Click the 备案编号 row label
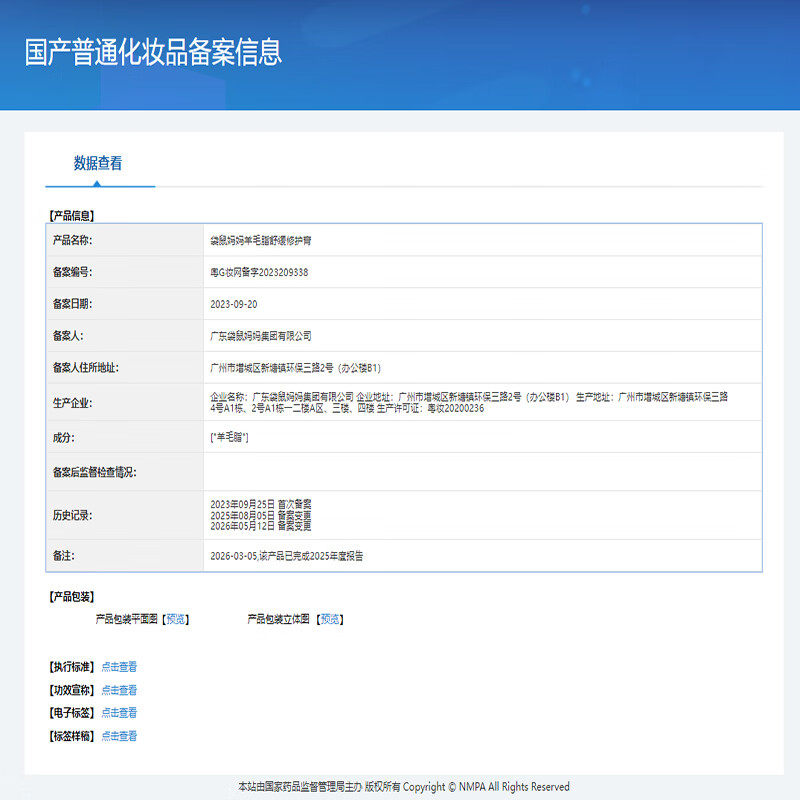This screenshot has width=800, height=800. (72, 272)
